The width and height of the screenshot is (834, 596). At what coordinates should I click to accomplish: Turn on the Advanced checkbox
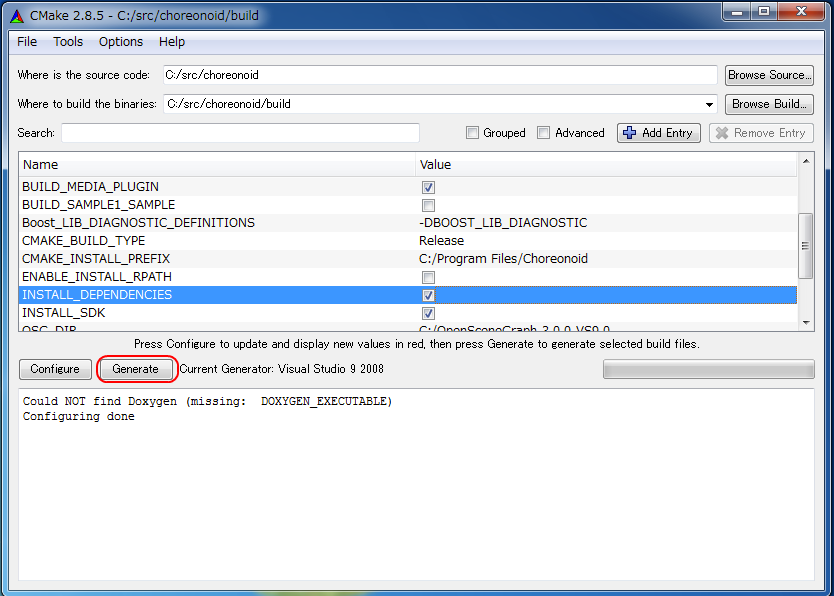click(544, 133)
